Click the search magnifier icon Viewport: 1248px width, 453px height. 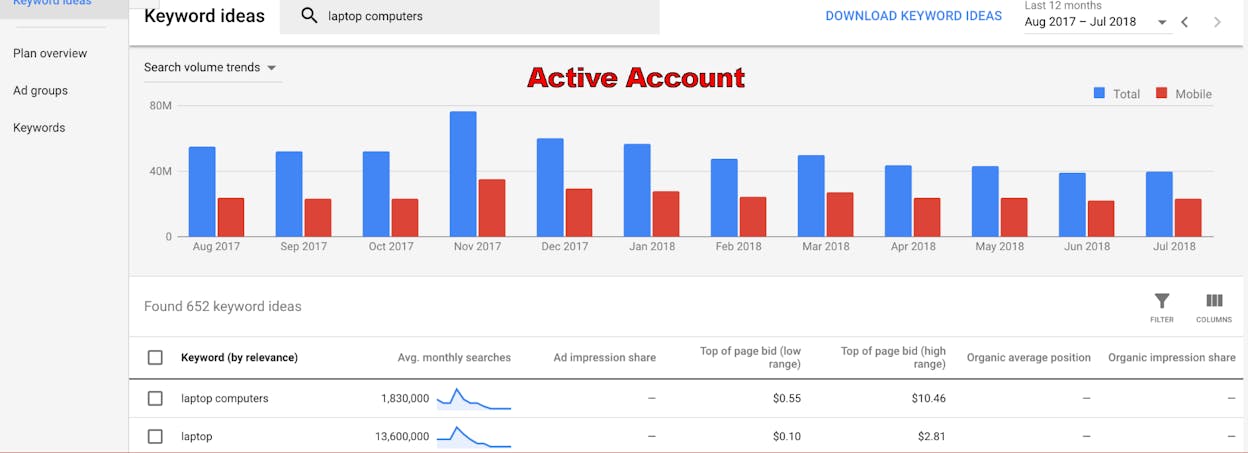pyautogui.click(x=309, y=16)
